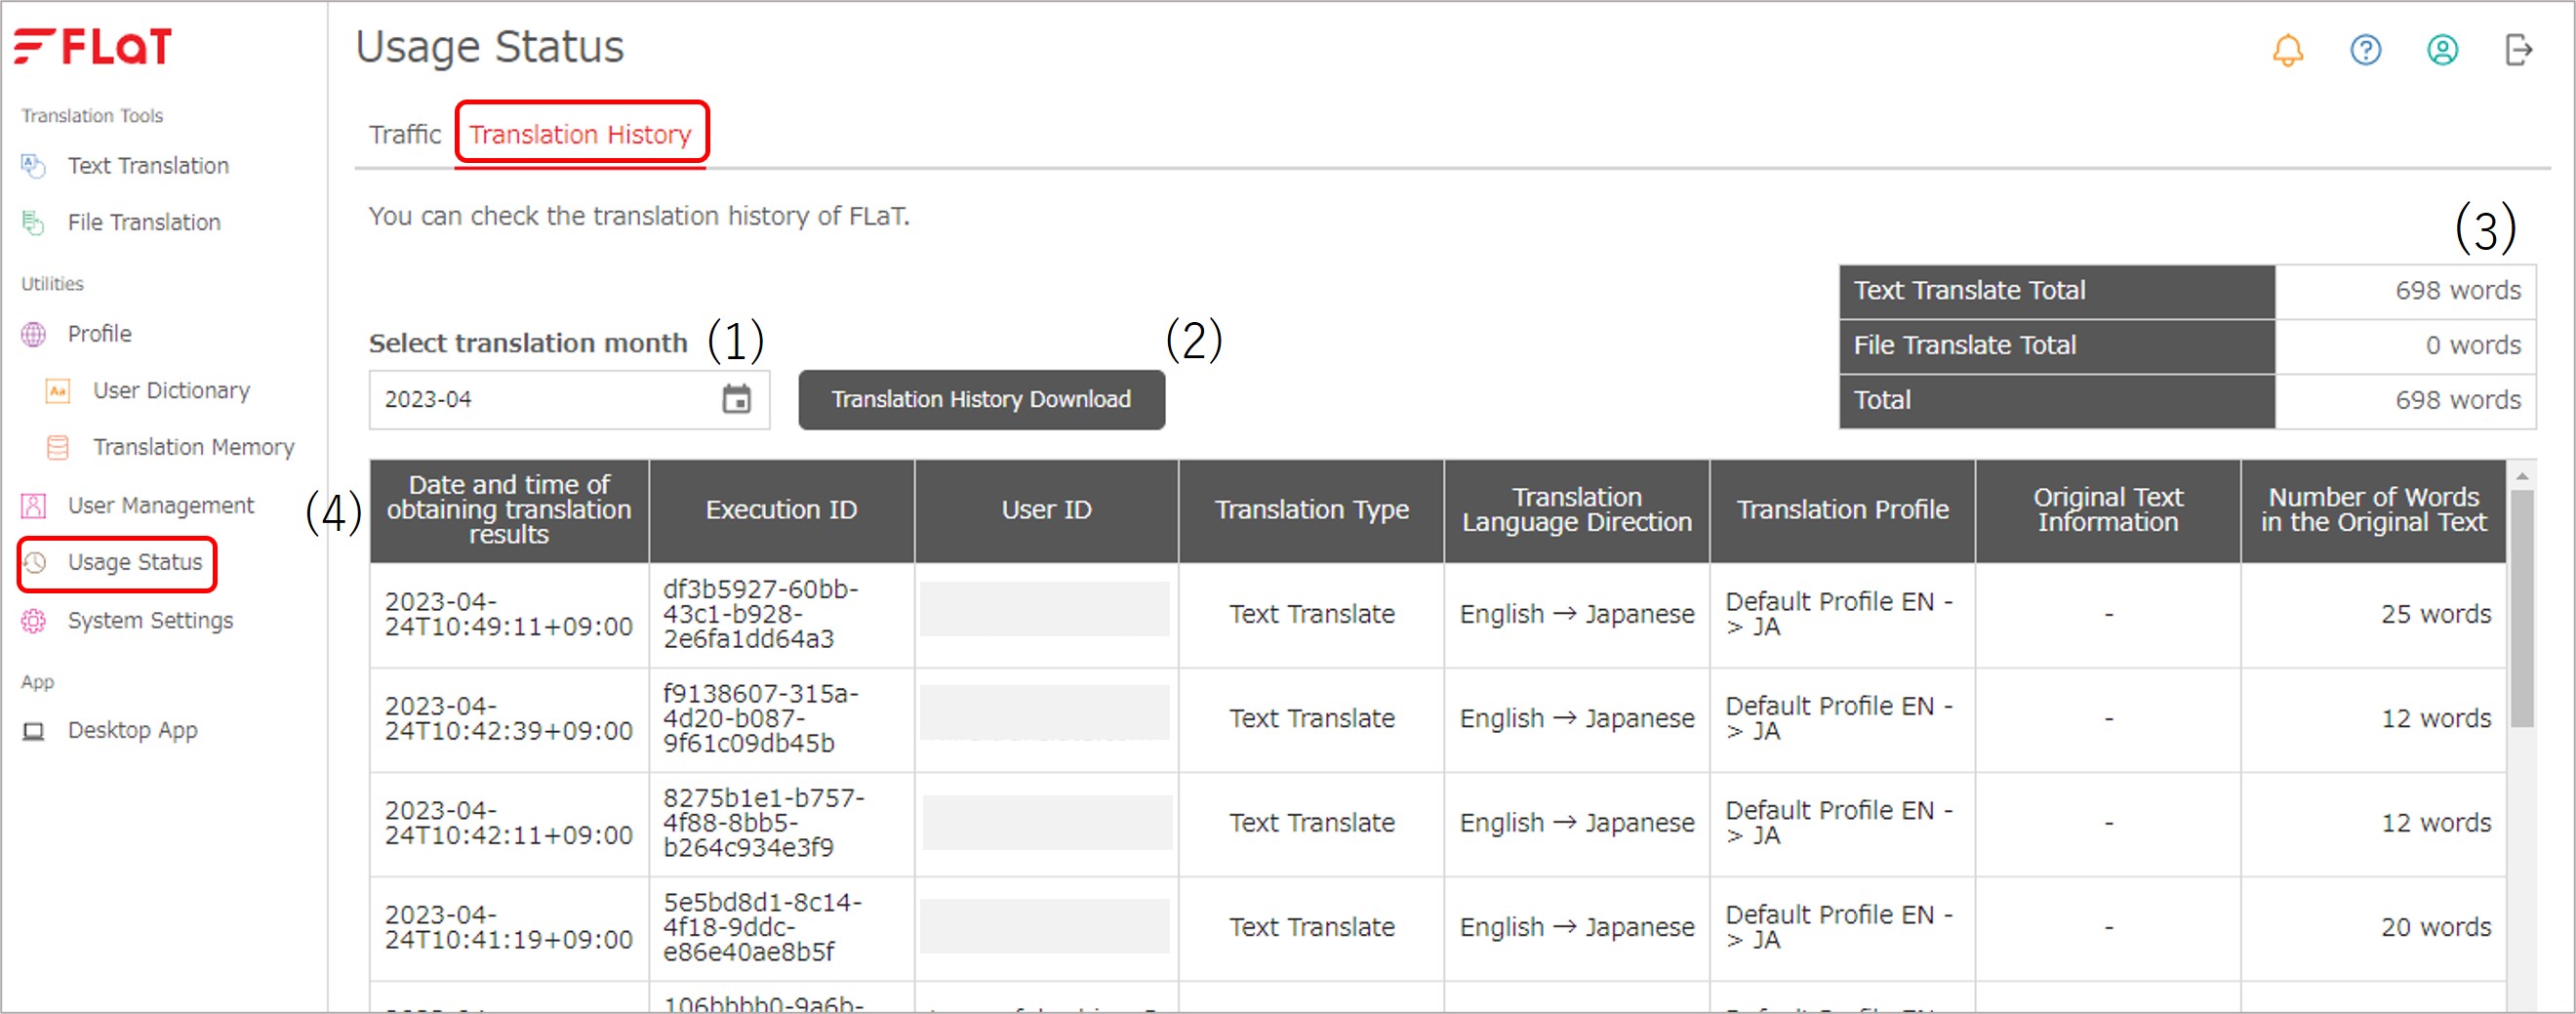
Task: Switch to the Traffic tab
Action: click(405, 134)
